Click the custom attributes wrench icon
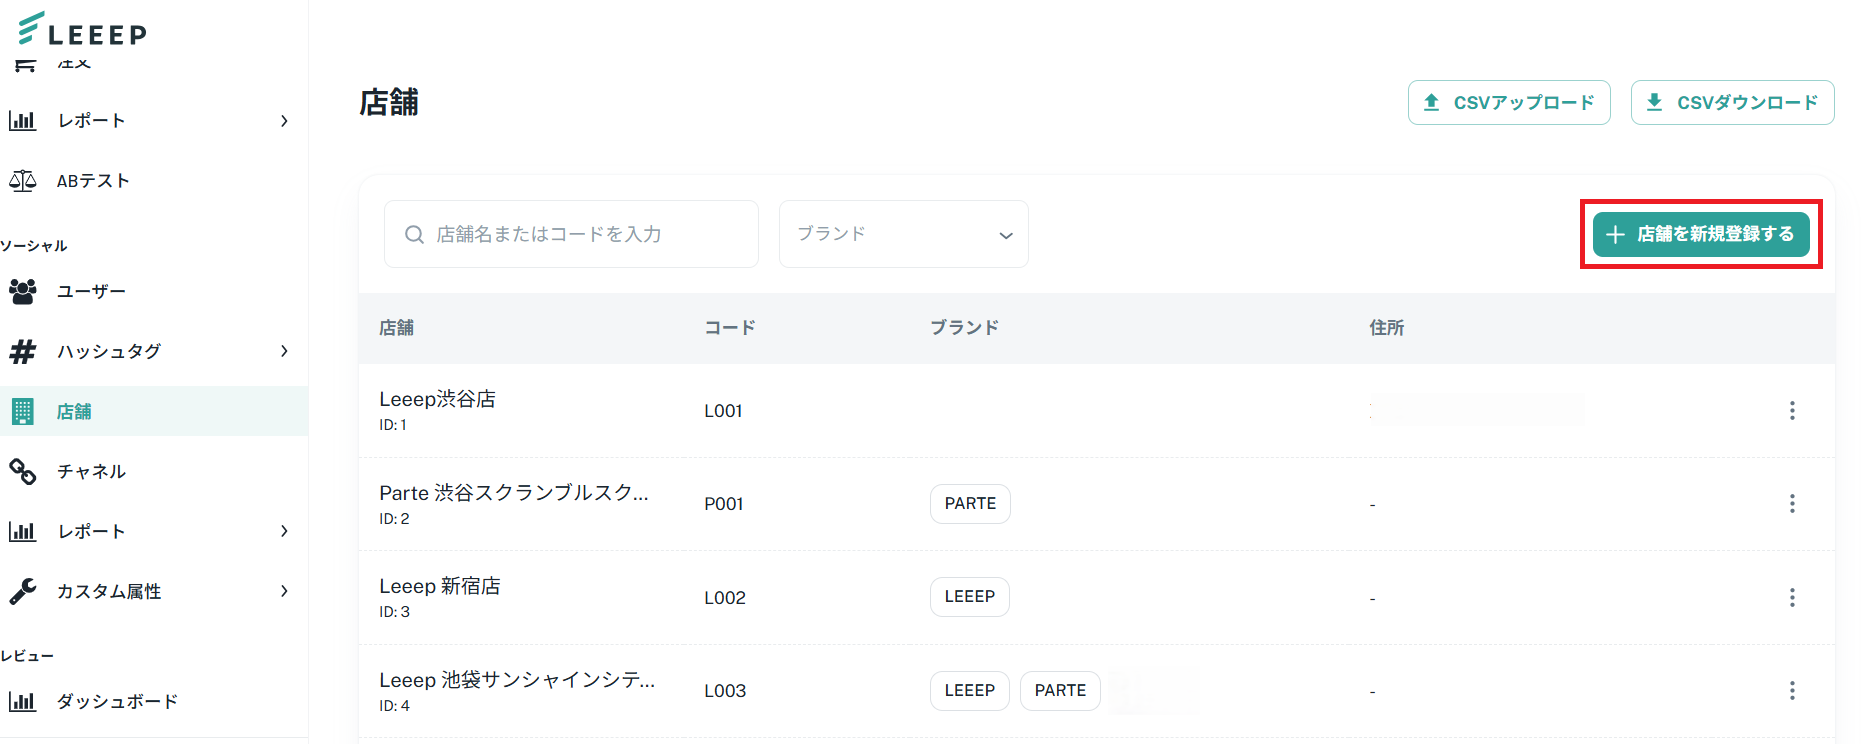Image resolution: width=1868 pixels, height=744 pixels. [22, 591]
